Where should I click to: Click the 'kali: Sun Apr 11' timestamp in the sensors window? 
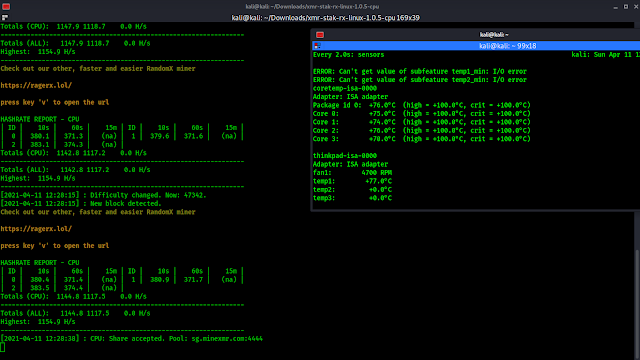coord(605,55)
